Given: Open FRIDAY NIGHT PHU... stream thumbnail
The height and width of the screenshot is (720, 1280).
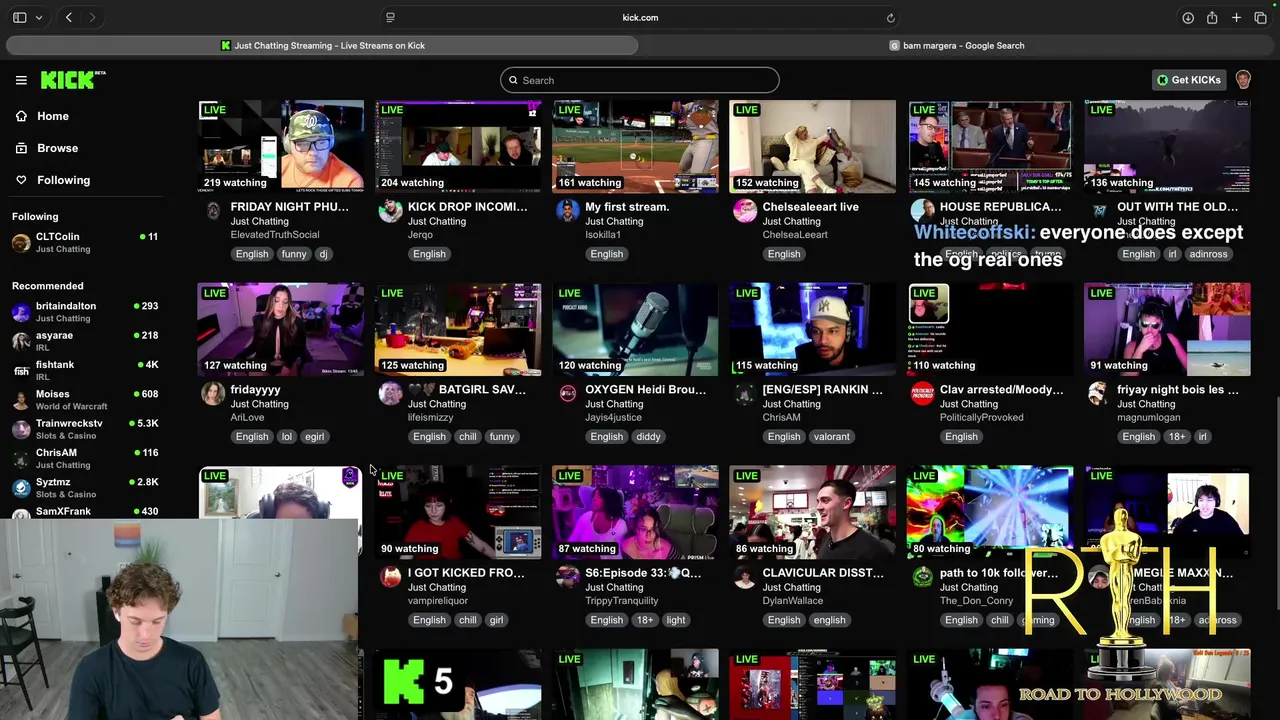Looking at the screenshot, I should tap(280, 146).
